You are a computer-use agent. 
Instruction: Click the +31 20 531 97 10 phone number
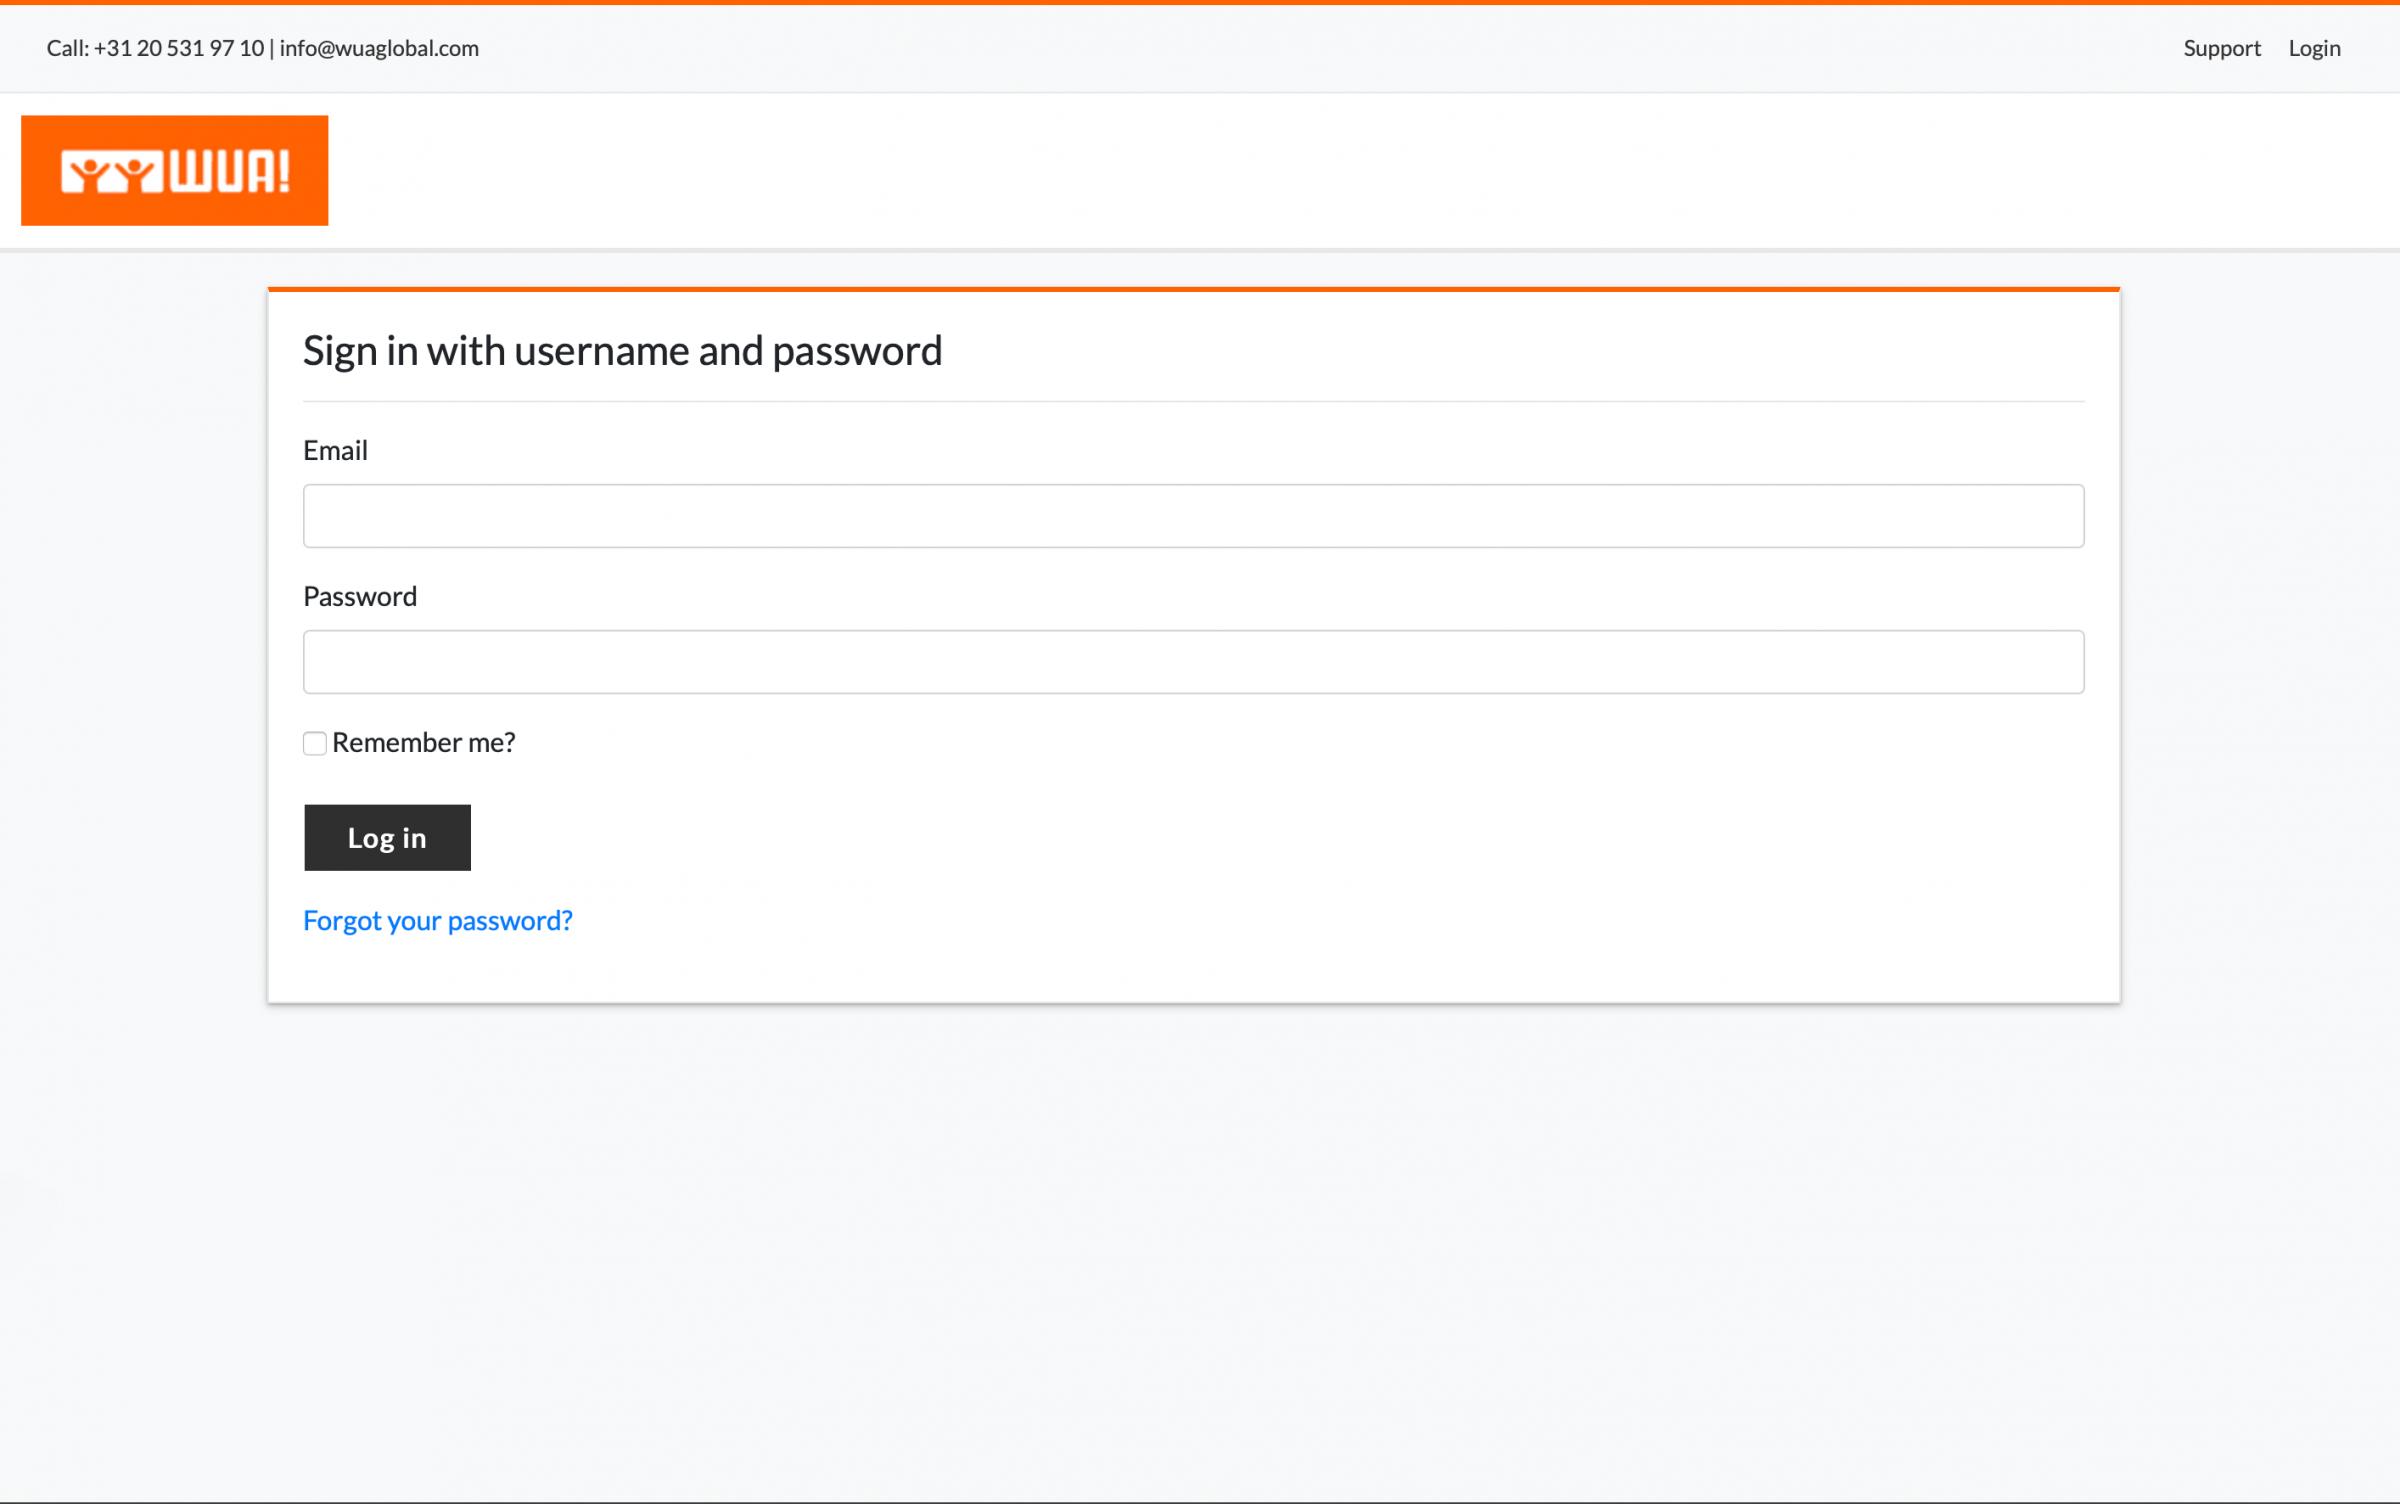[x=179, y=48]
